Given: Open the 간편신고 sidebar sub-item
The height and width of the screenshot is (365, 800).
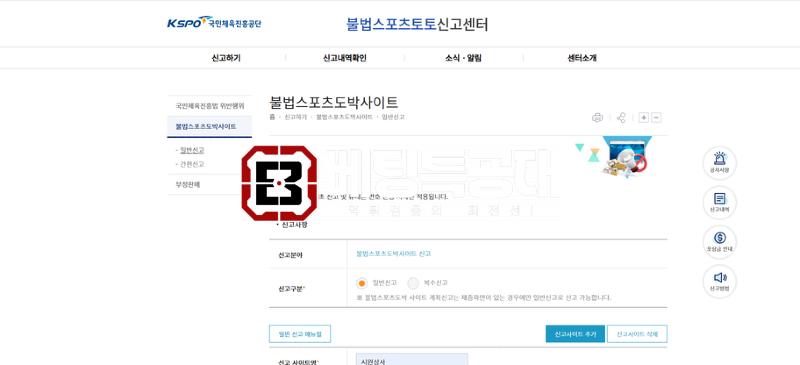Looking at the screenshot, I should tap(192, 164).
